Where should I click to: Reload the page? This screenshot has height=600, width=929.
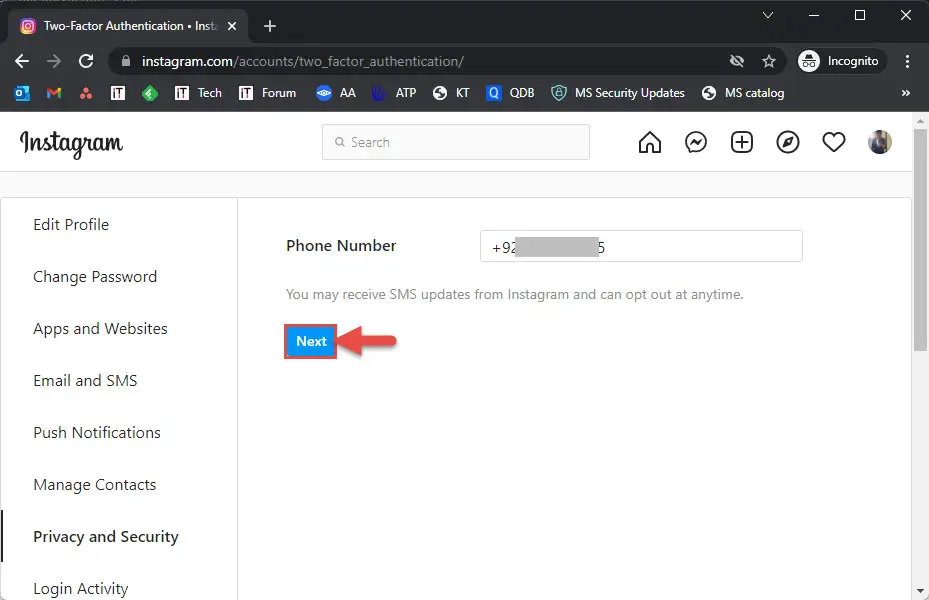pyautogui.click(x=87, y=61)
